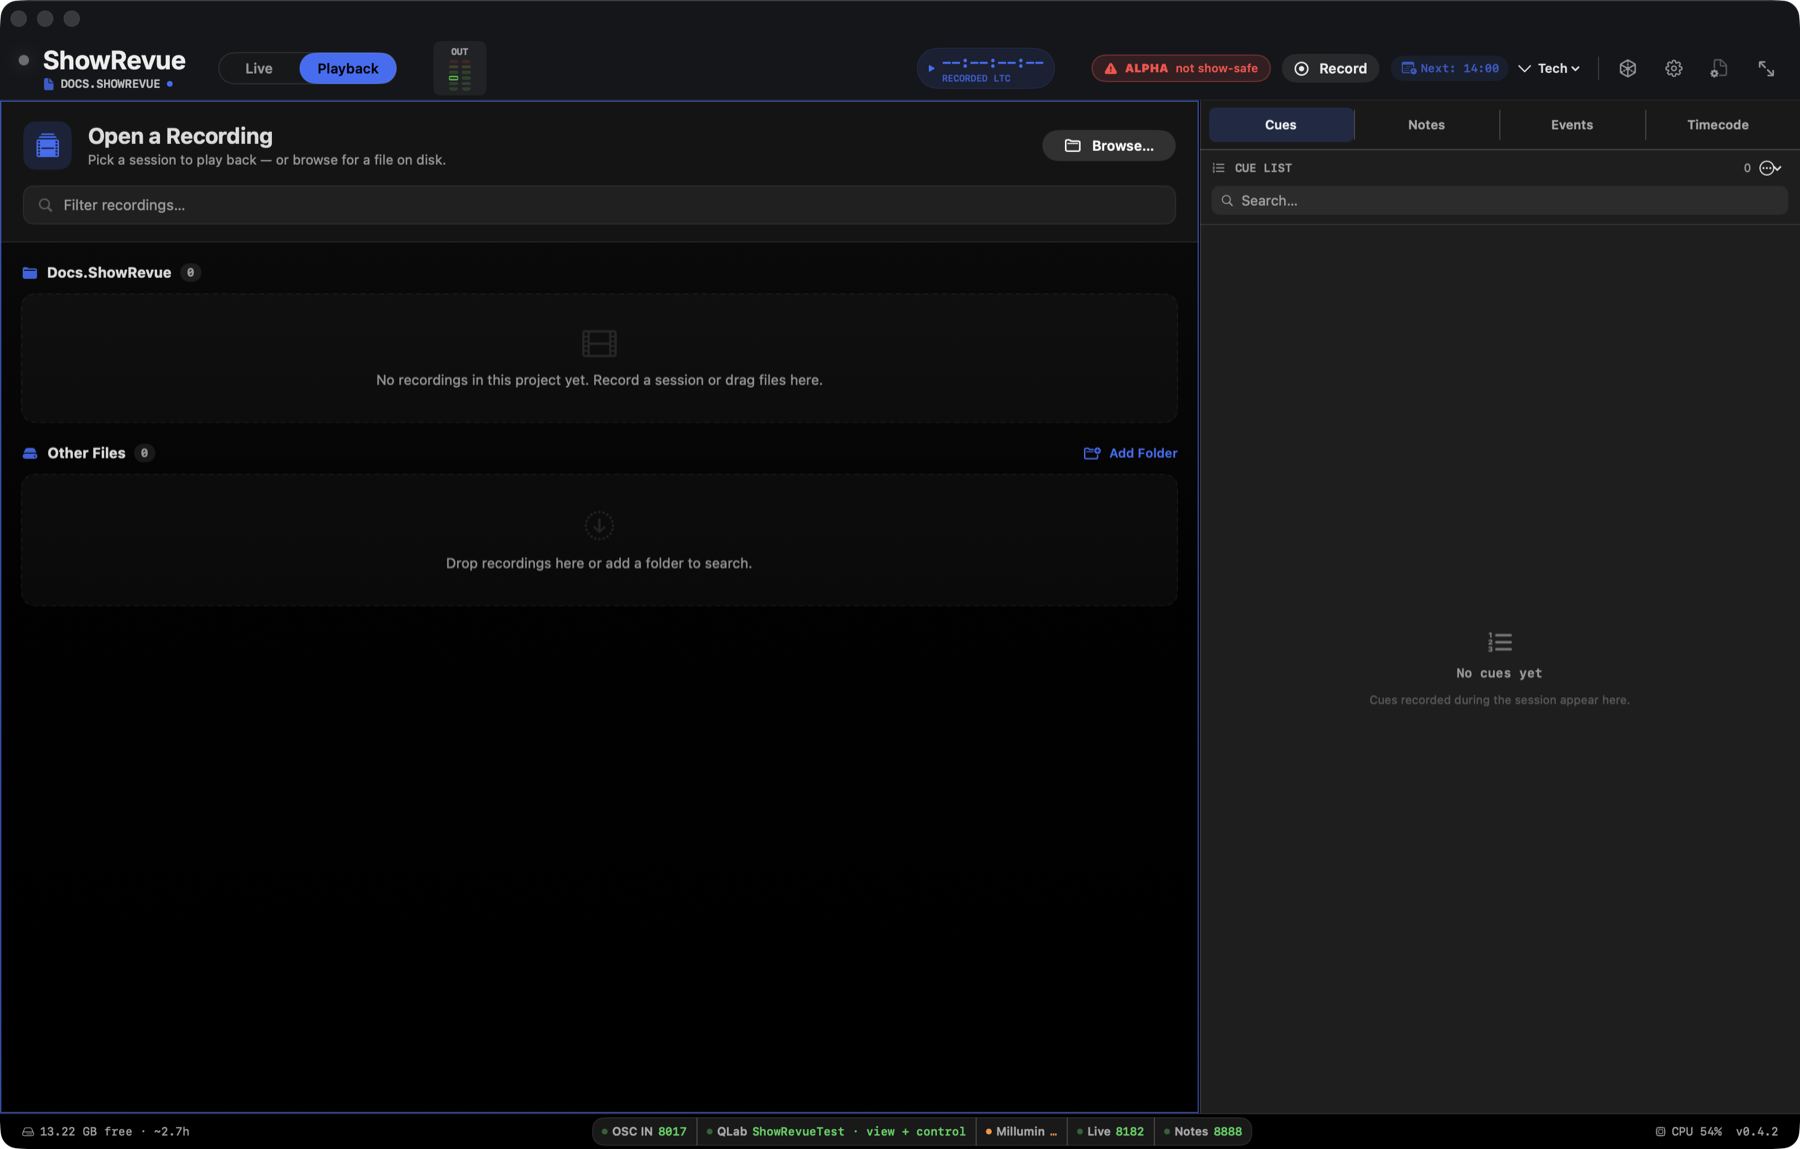Click the Browse... button
Image resolution: width=1800 pixels, height=1149 pixels.
pos(1109,146)
